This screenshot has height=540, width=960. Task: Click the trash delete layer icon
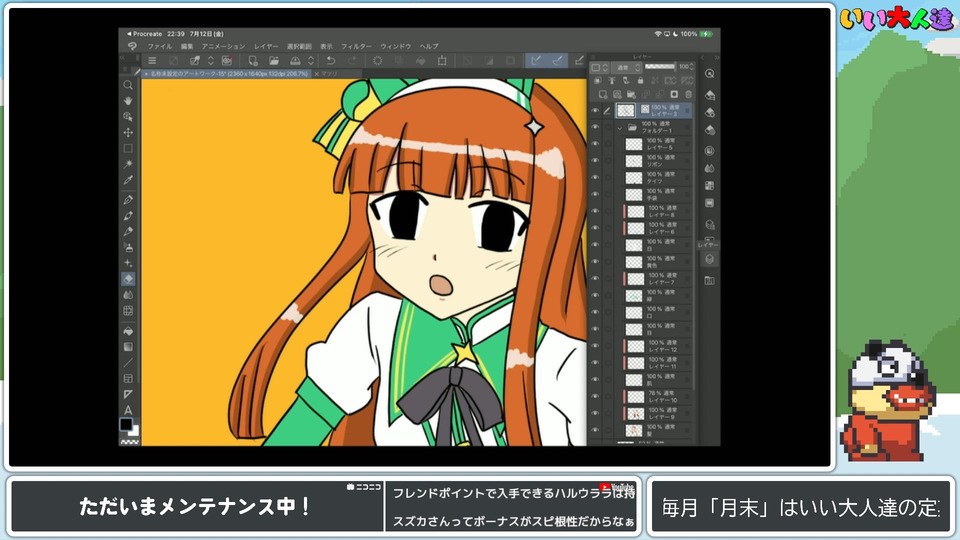point(688,94)
